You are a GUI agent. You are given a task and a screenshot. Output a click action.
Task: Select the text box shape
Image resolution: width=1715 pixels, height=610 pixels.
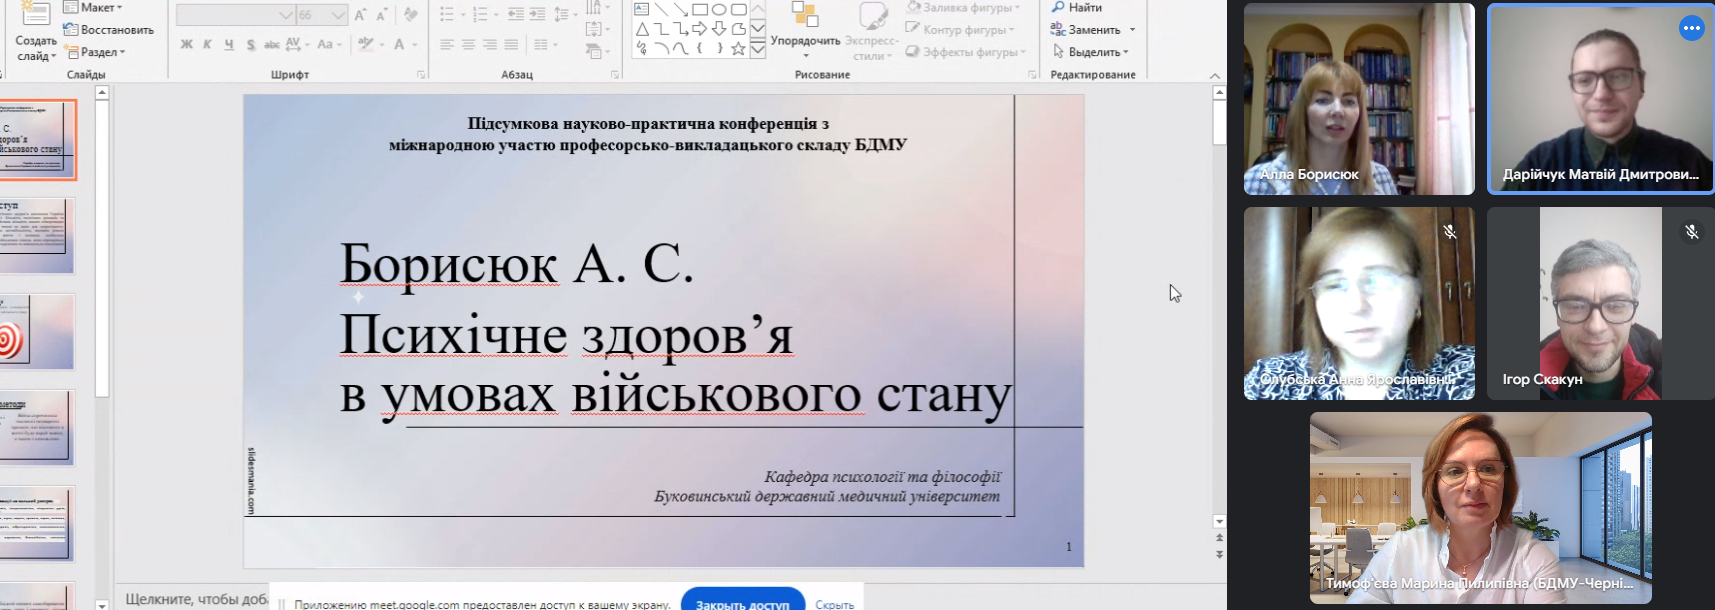642,9
